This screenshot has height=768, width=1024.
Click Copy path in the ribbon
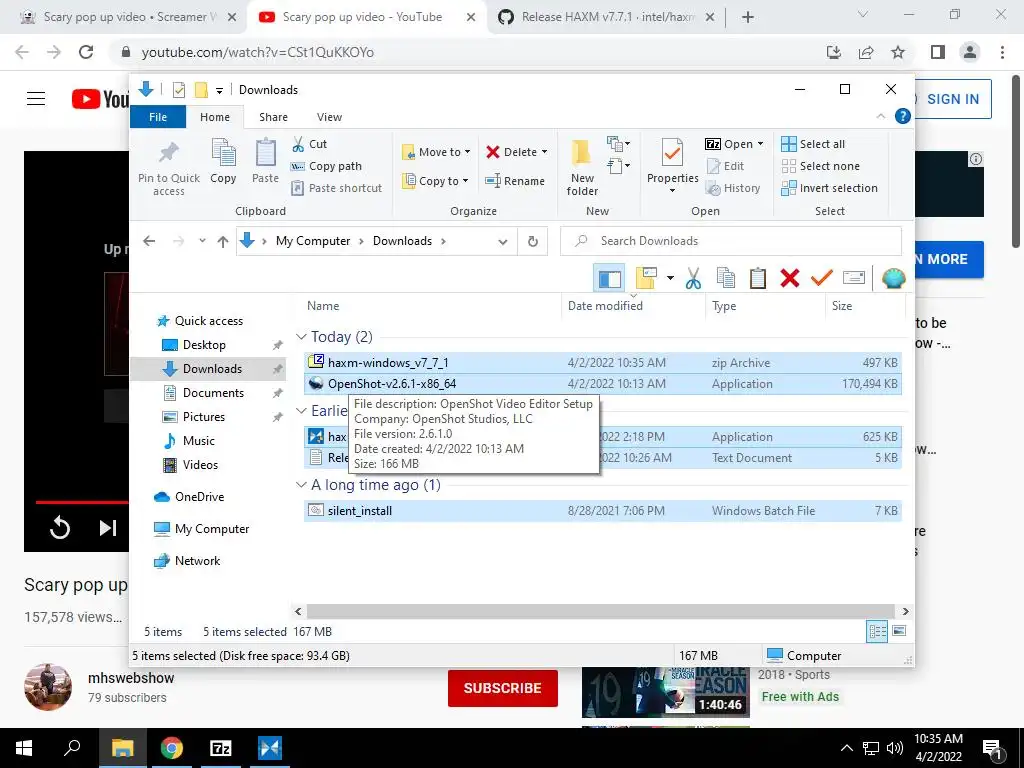click(327, 166)
